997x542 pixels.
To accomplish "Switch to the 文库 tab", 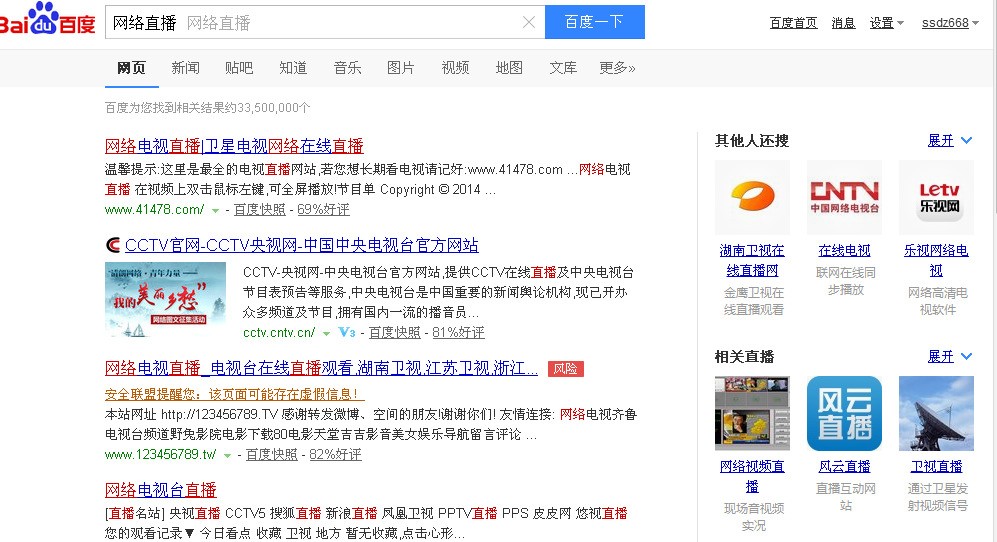I will 563,67.
